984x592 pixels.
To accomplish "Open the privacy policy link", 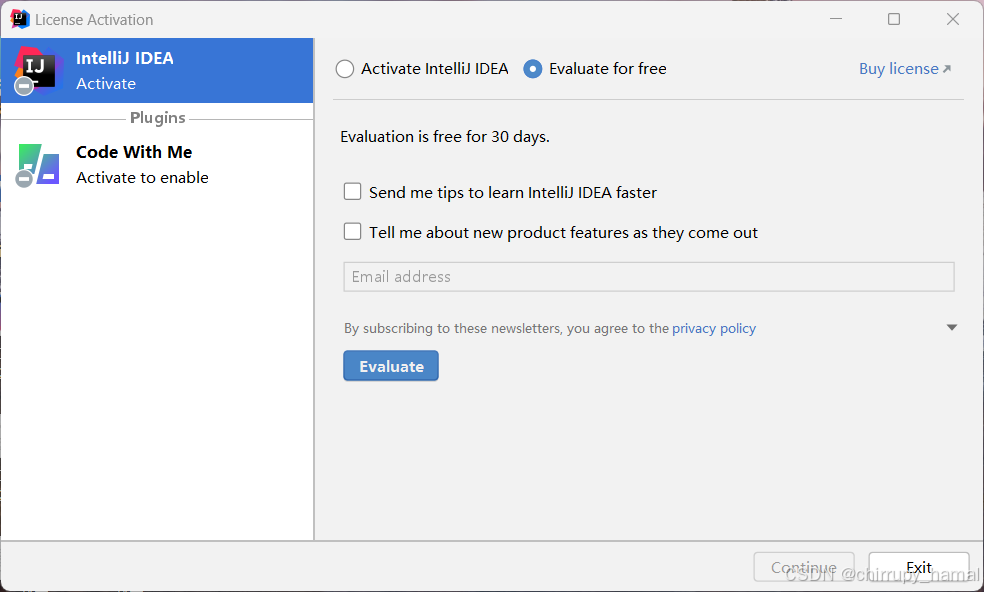I will [x=714, y=328].
